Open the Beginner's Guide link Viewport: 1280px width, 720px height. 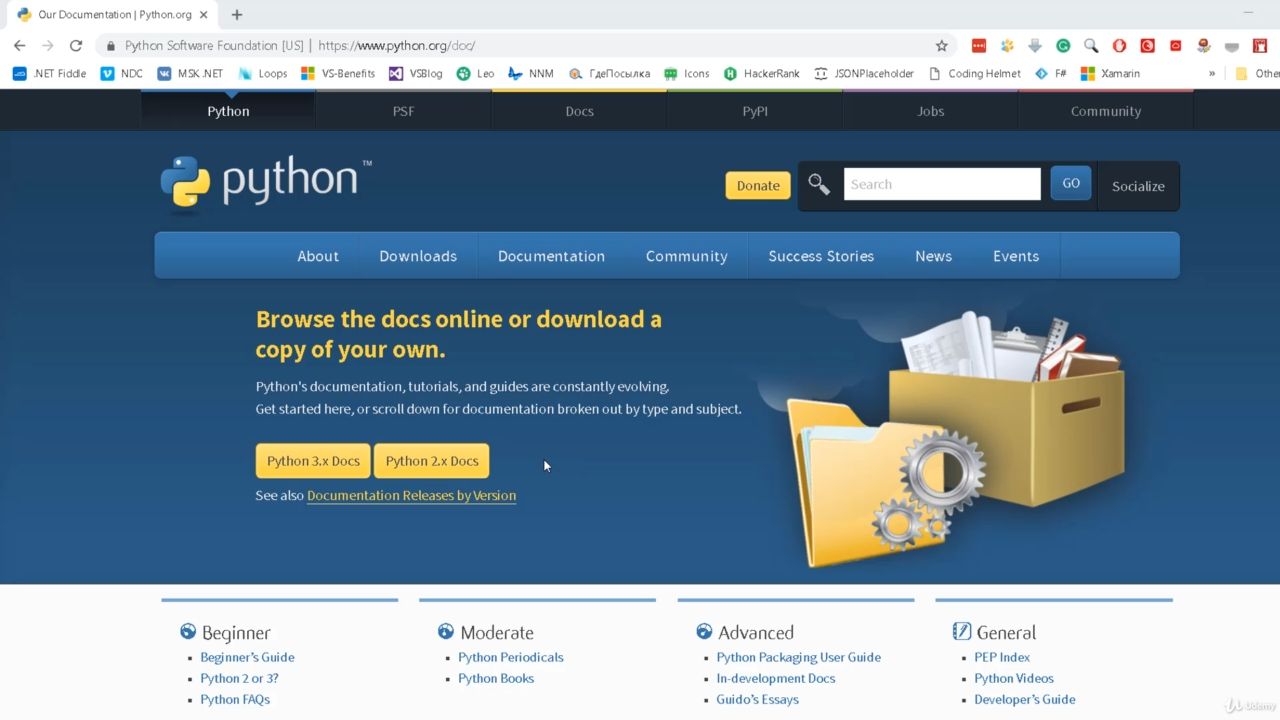pos(247,657)
